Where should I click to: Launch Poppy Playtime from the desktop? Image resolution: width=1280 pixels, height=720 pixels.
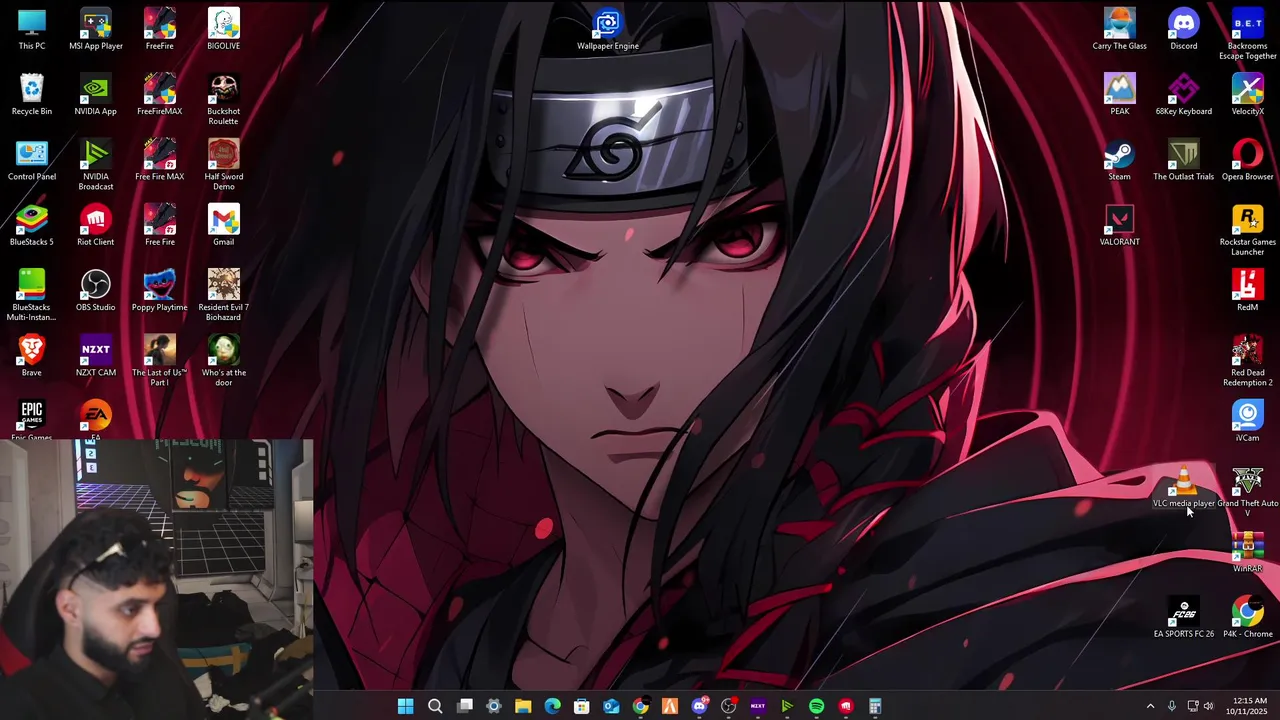(160, 290)
